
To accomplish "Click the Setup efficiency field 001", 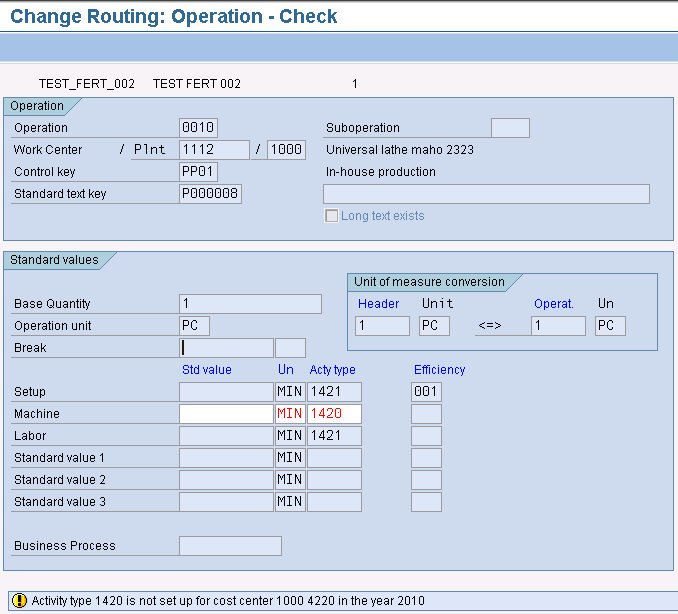I will (x=426, y=392).
